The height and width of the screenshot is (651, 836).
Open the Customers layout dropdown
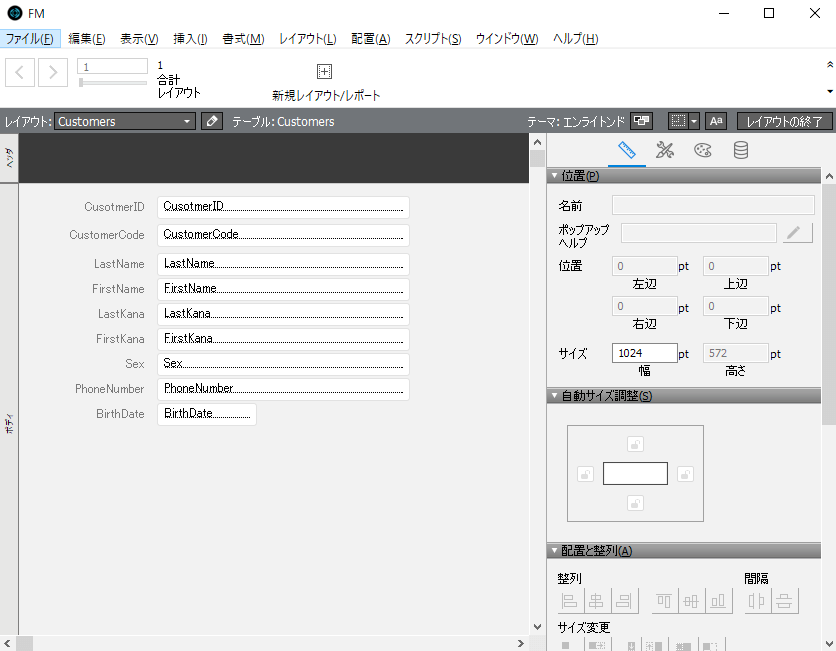click(125, 121)
